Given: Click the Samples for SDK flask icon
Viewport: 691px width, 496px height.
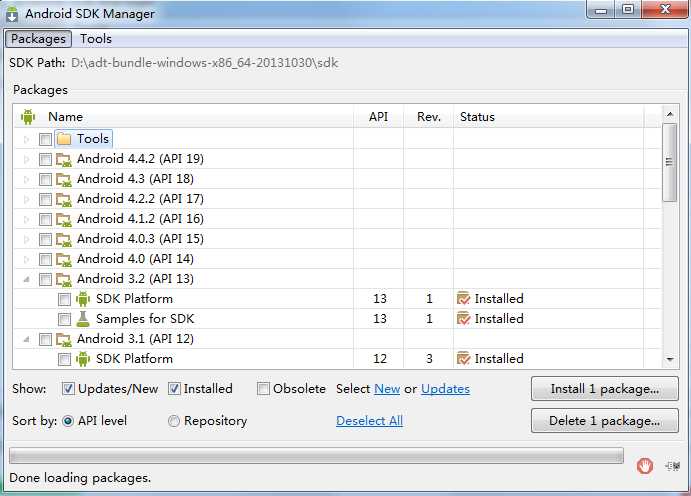Looking at the screenshot, I should coord(83,319).
